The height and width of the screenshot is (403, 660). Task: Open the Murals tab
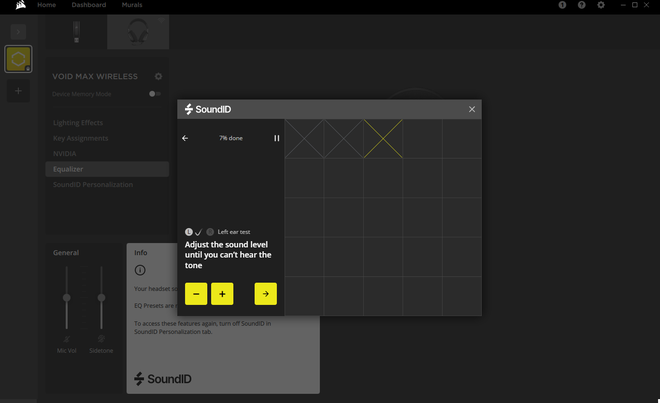[x=133, y=5]
